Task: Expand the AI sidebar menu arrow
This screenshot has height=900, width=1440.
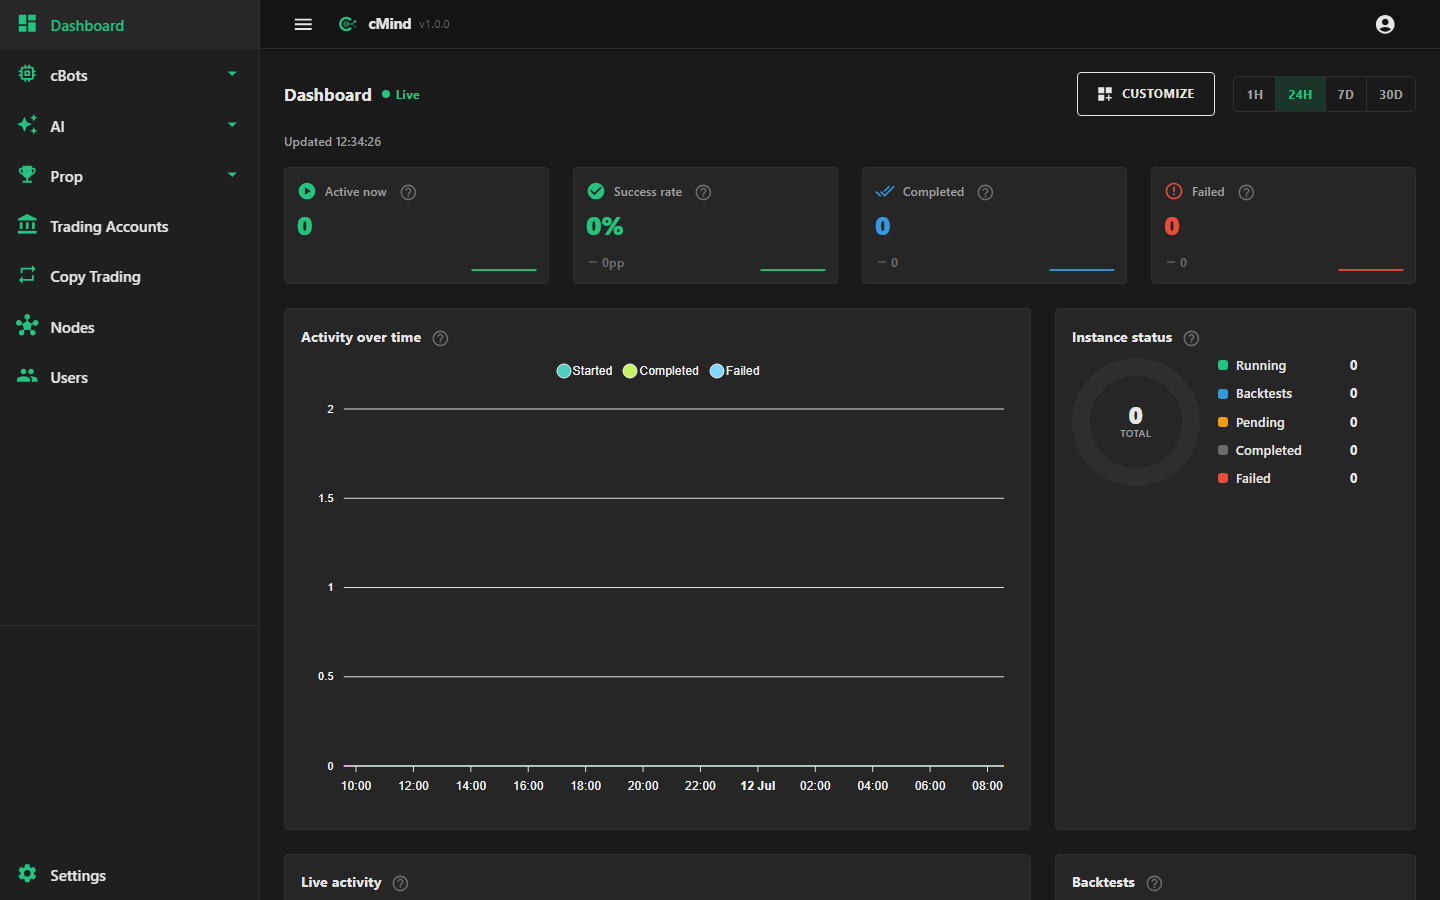Action: [x=232, y=125]
